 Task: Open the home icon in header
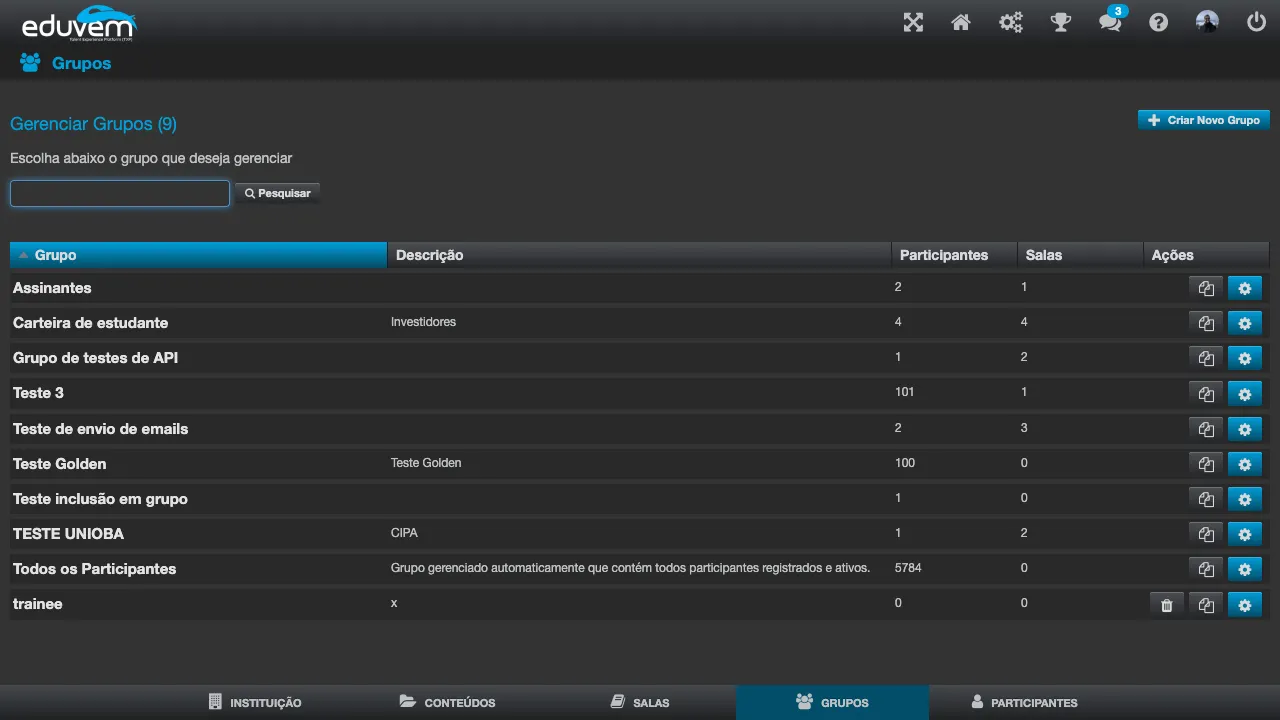coord(961,22)
